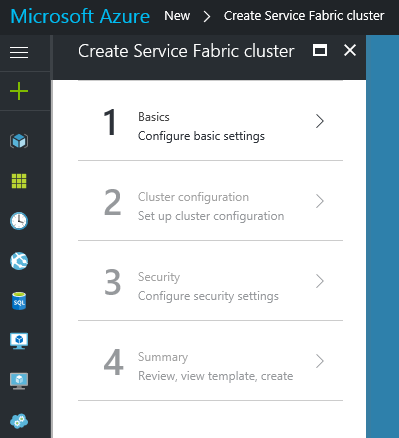Open the Recent clock icon in sidebar
The image size is (399, 438).
[19, 221]
